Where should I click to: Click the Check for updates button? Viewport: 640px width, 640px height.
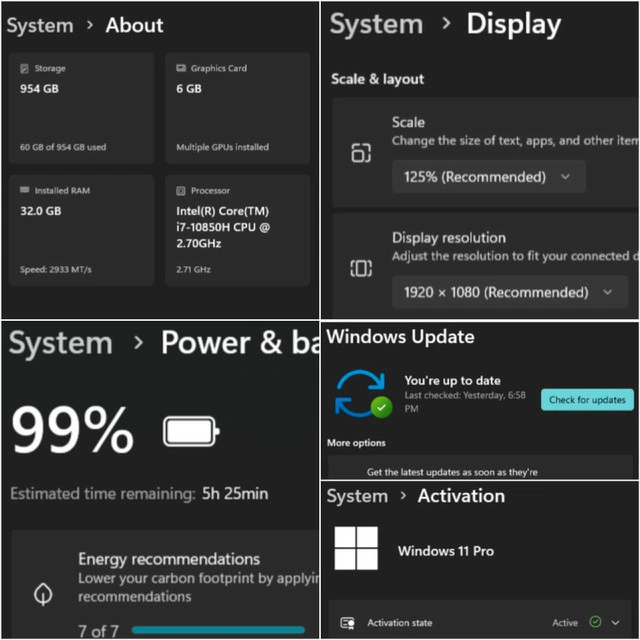click(587, 400)
